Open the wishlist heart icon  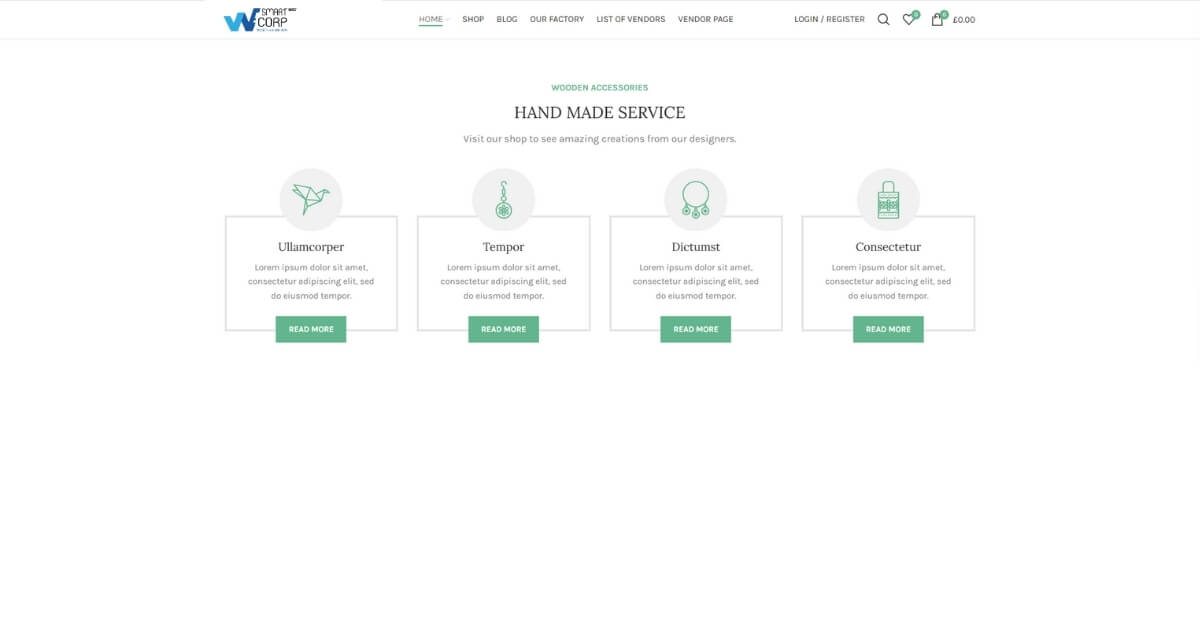(908, 19)
